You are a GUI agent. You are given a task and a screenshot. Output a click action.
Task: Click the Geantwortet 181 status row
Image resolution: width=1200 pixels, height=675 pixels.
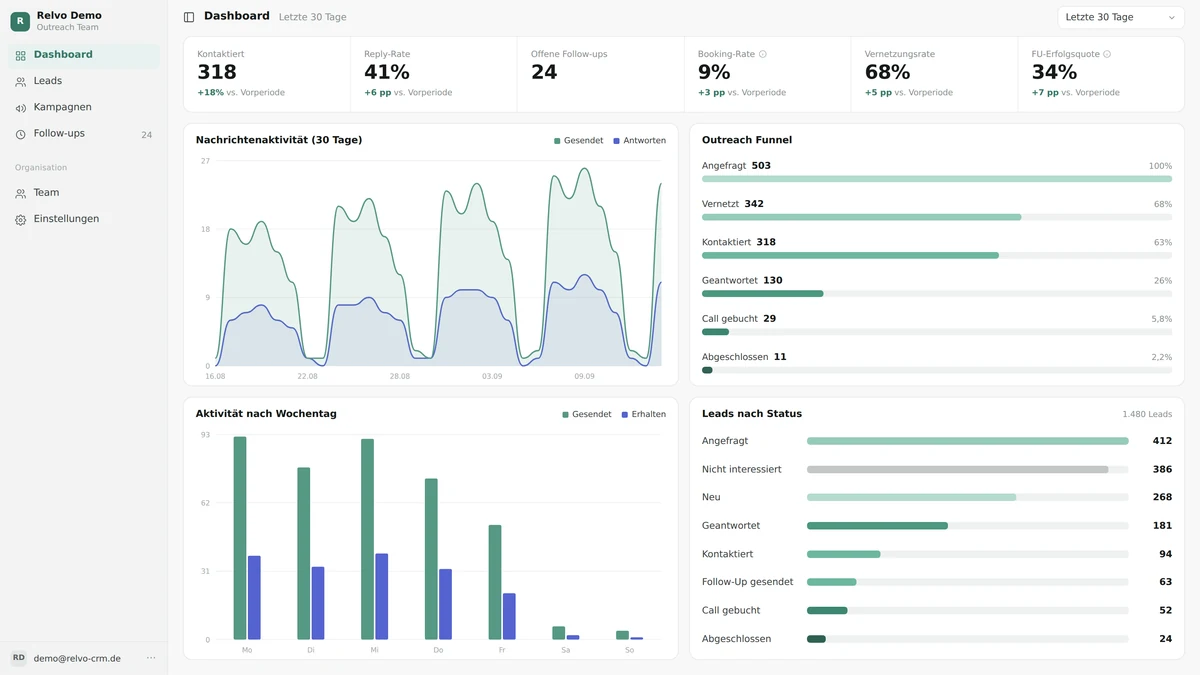point(937,525)
